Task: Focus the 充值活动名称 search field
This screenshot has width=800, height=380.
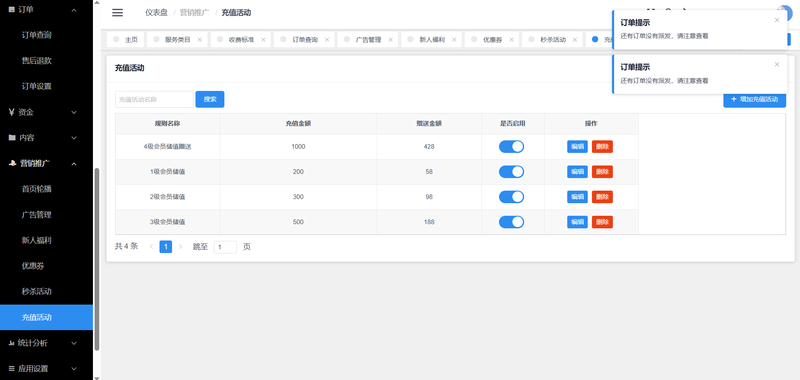Action: pyautogui.click(x=154, y=99)
